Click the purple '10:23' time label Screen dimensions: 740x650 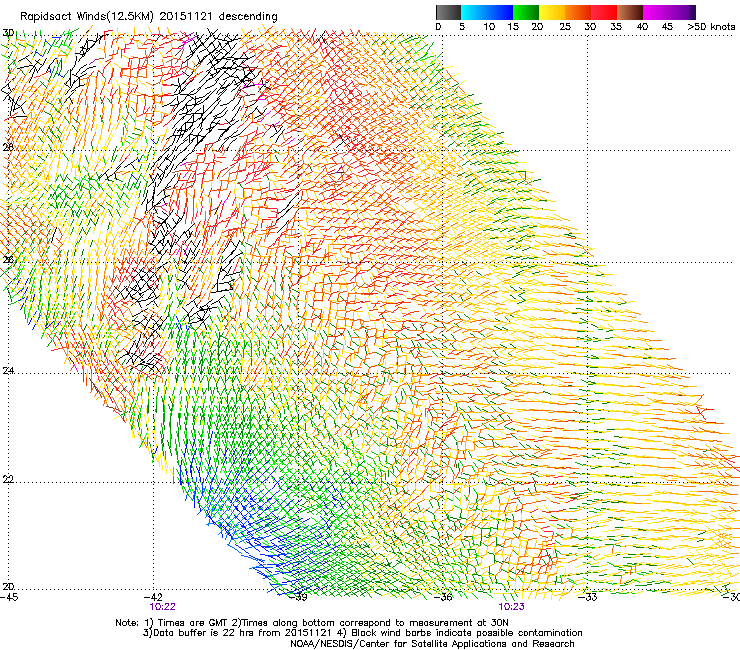point(512,607)
